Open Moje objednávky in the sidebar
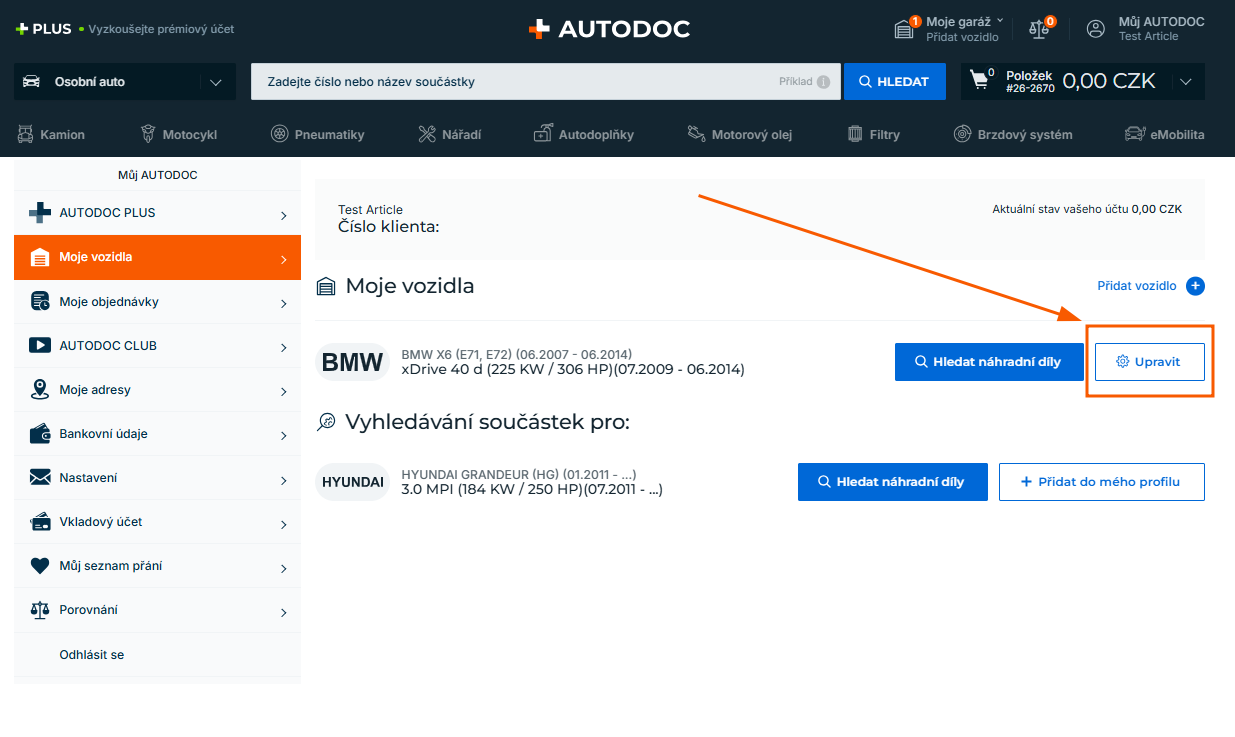 click(157, 301)
